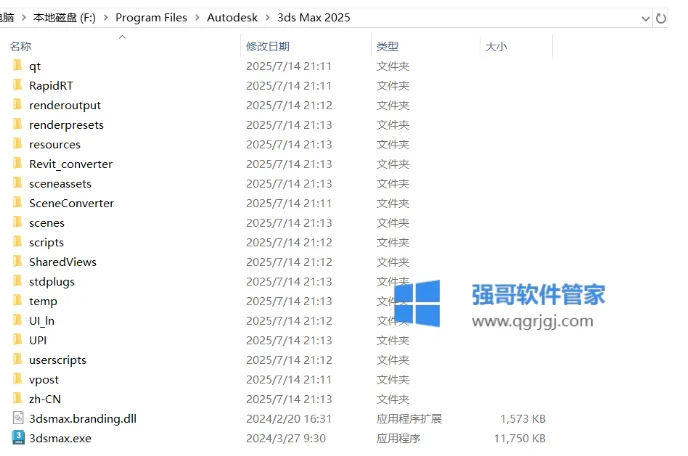Click the temp folder icon

18,300
